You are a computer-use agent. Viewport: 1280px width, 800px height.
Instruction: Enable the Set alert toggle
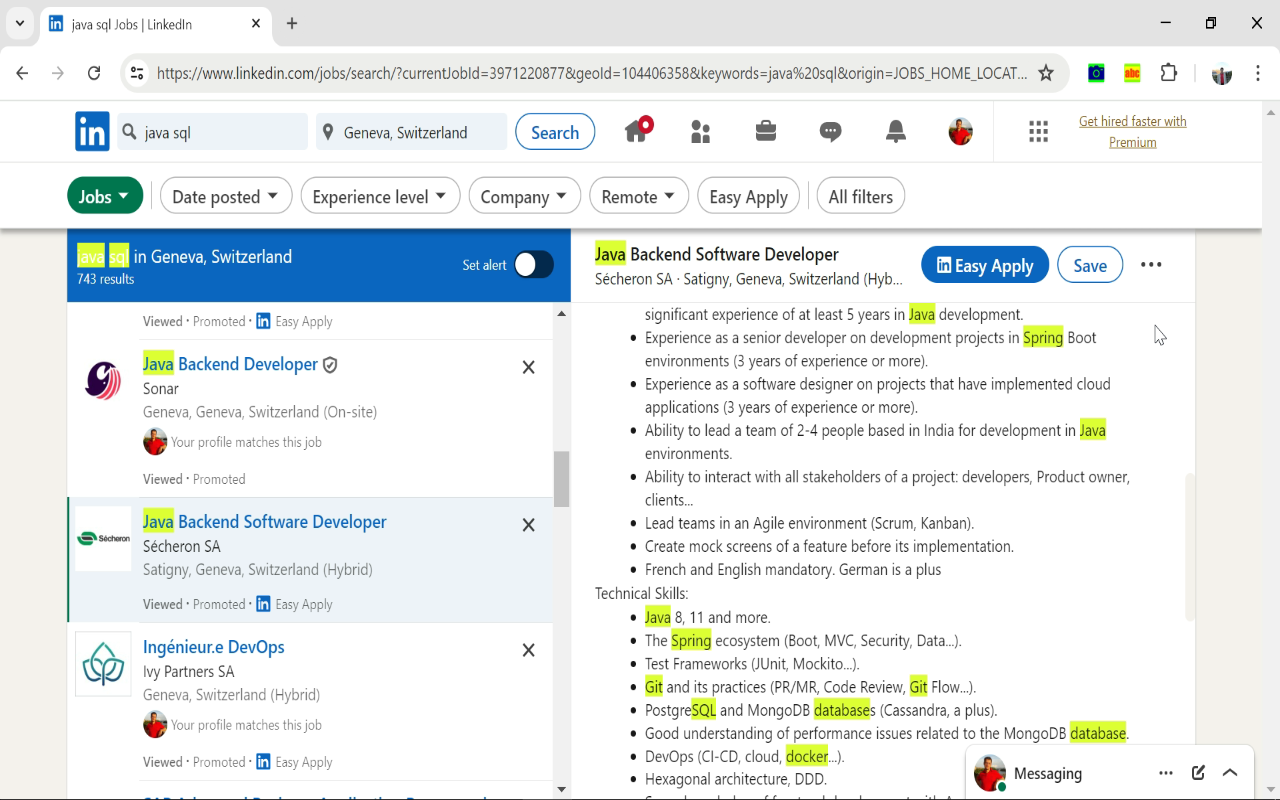pos(533,265)
